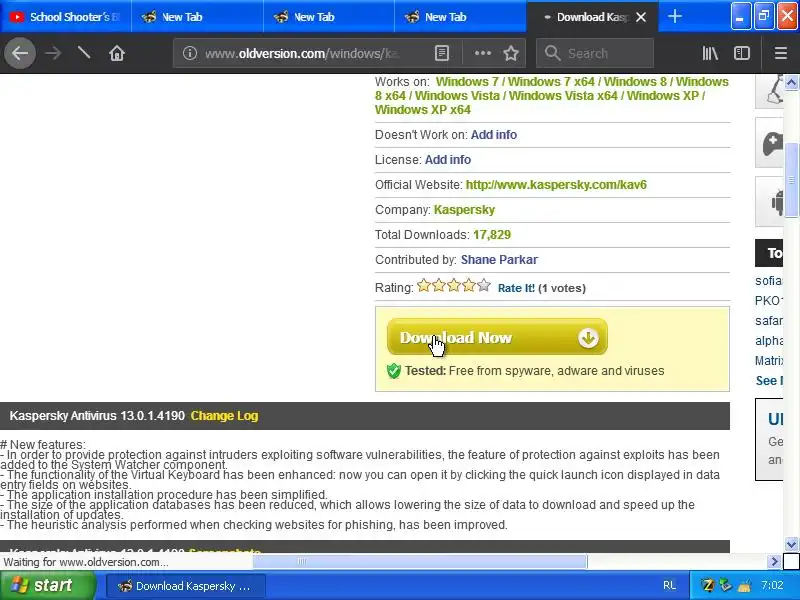Rate with the first star
The height and width of the screenshot is (600, 800).
(x=423, y=286)
